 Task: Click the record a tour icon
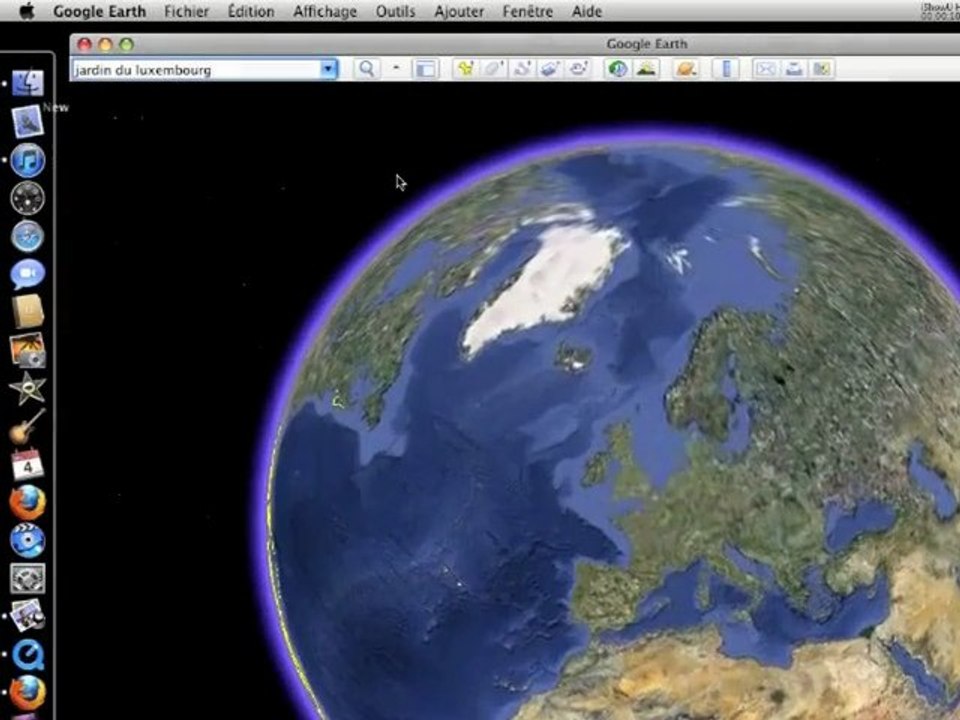(x=578, y=69)
